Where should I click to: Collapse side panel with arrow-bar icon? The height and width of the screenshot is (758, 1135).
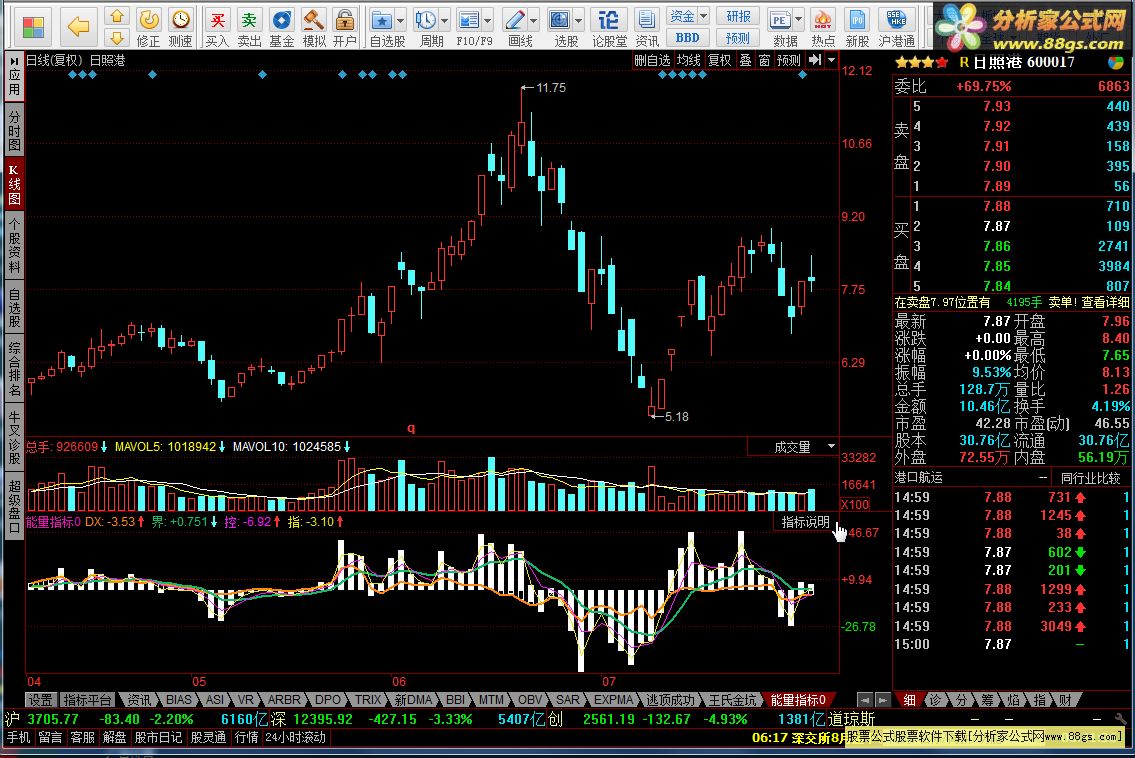coord(815,60)
